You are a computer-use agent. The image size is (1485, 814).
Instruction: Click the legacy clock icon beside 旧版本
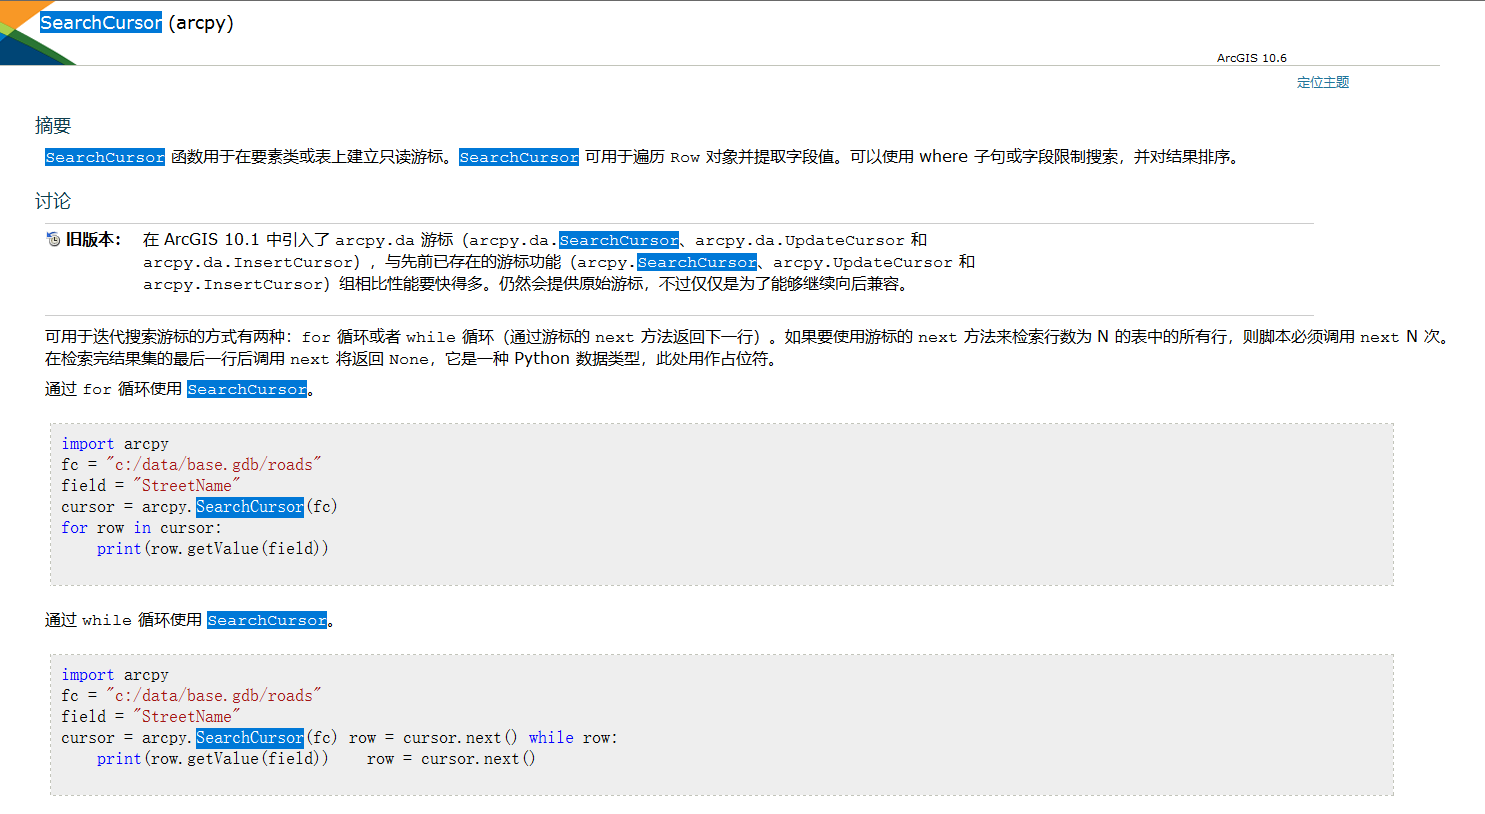[x=52, y=239]
